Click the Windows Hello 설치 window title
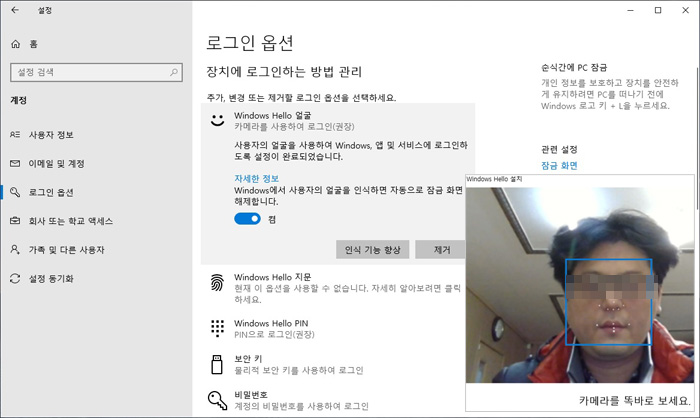 pyautogui.click(x=494, y=179)
